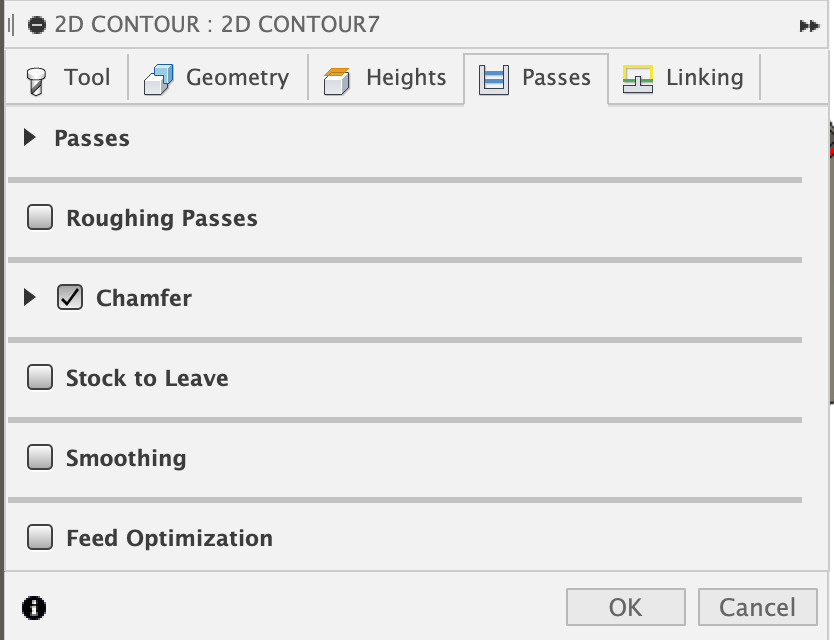Screen dimensions: 834x640
Task: Turn on Smoothing
Action: click(x=40, y=457)
